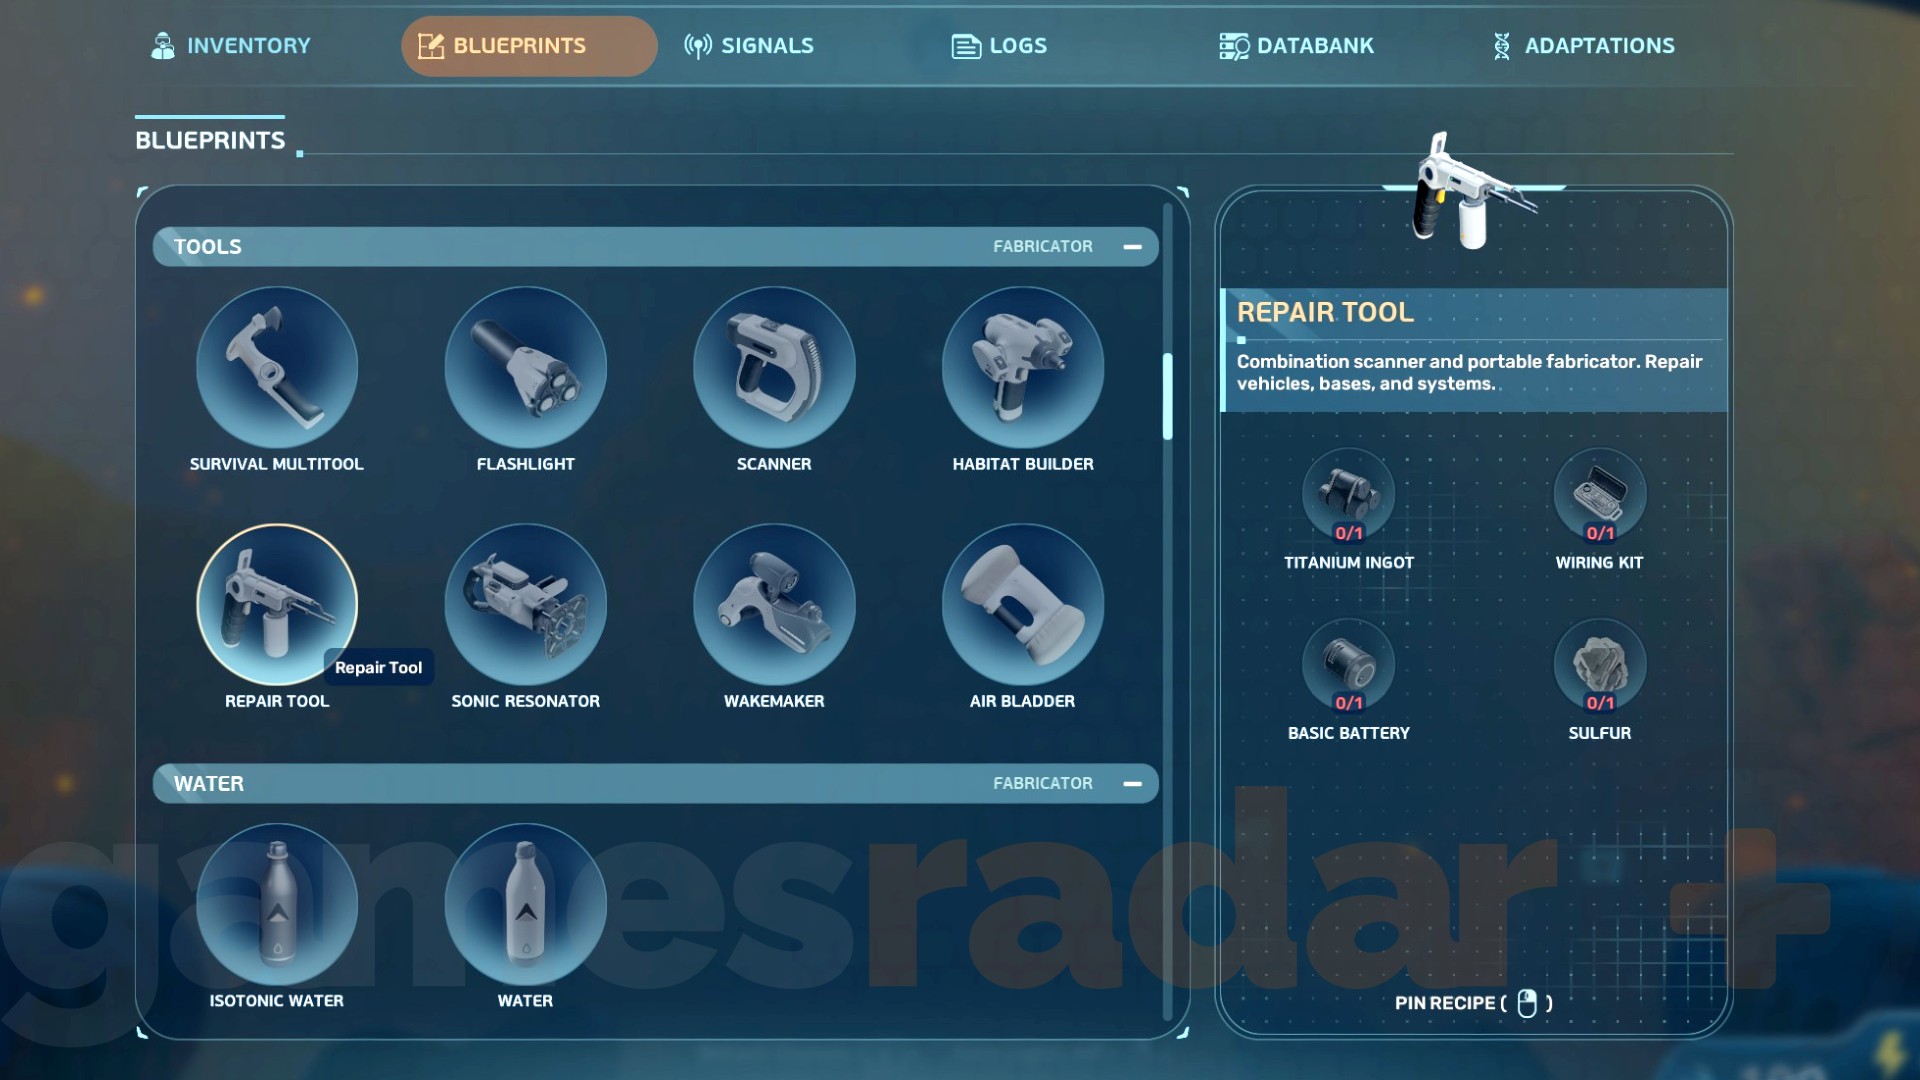Click the REPAIR TOOL title in details panel
Screen dimensions: 1920x1080
[1325, 313]
